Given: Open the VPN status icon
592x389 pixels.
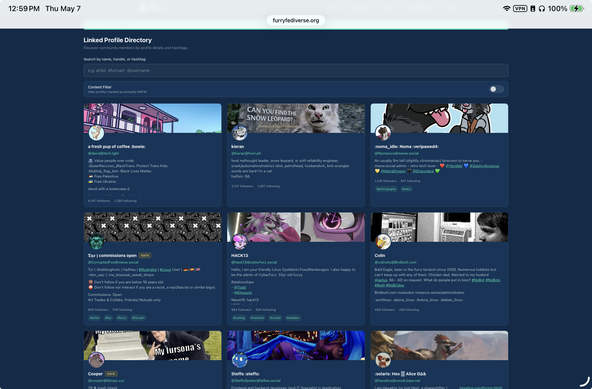Looking at the screenshot, I should click(x=520, y=8).
